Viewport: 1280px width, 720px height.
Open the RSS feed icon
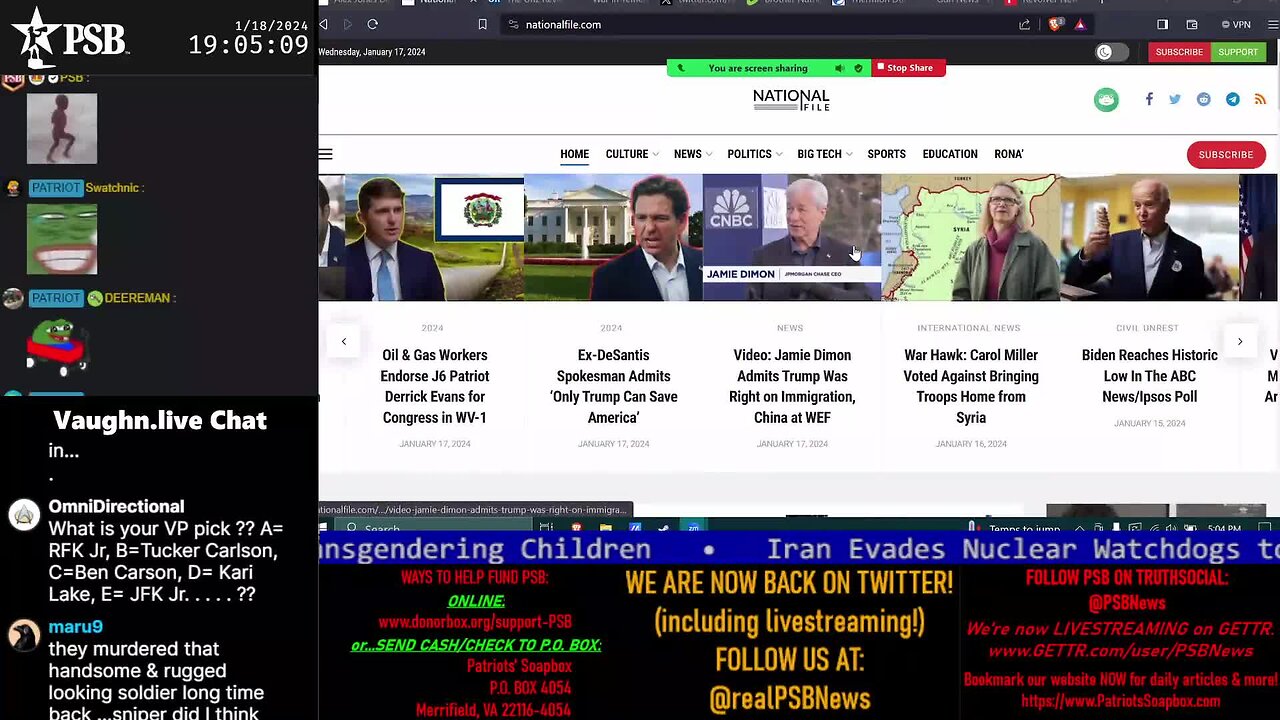[x=1260, y=99]
